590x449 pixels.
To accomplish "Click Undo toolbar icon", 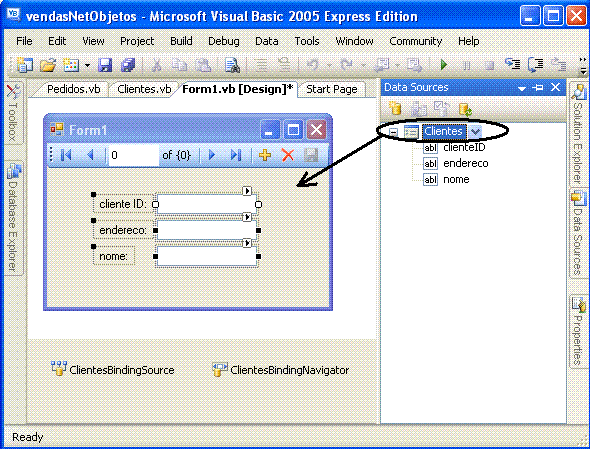I will tap(313, 65).
